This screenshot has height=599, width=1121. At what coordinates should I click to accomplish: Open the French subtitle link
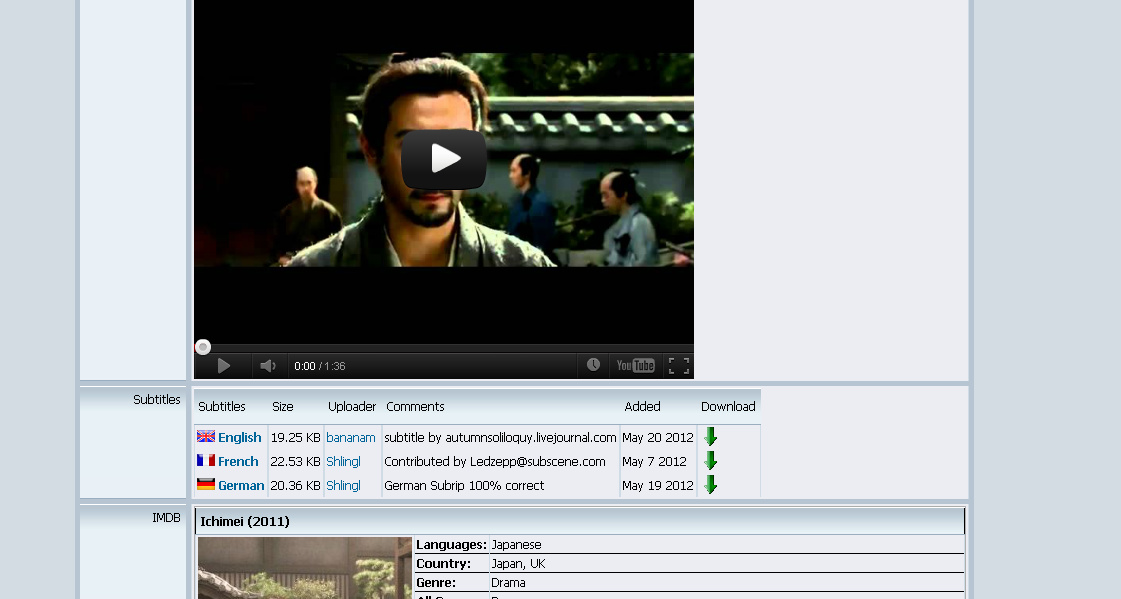pyautogui.click(x=238, y=462)
